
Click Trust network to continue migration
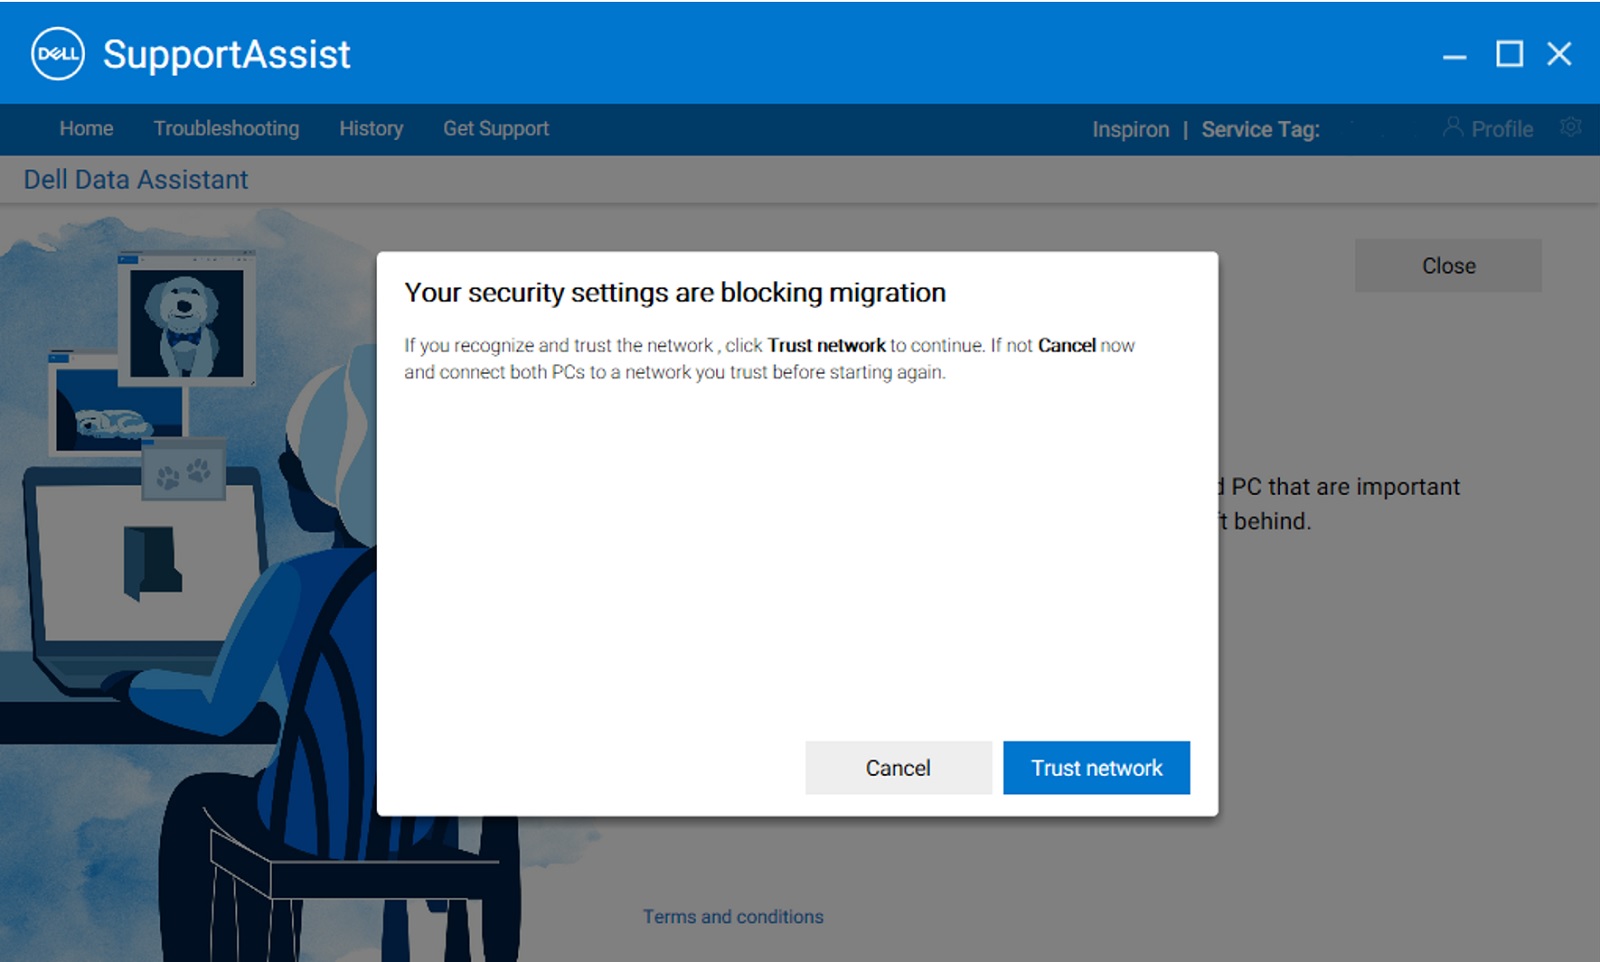coord(1096,767)
